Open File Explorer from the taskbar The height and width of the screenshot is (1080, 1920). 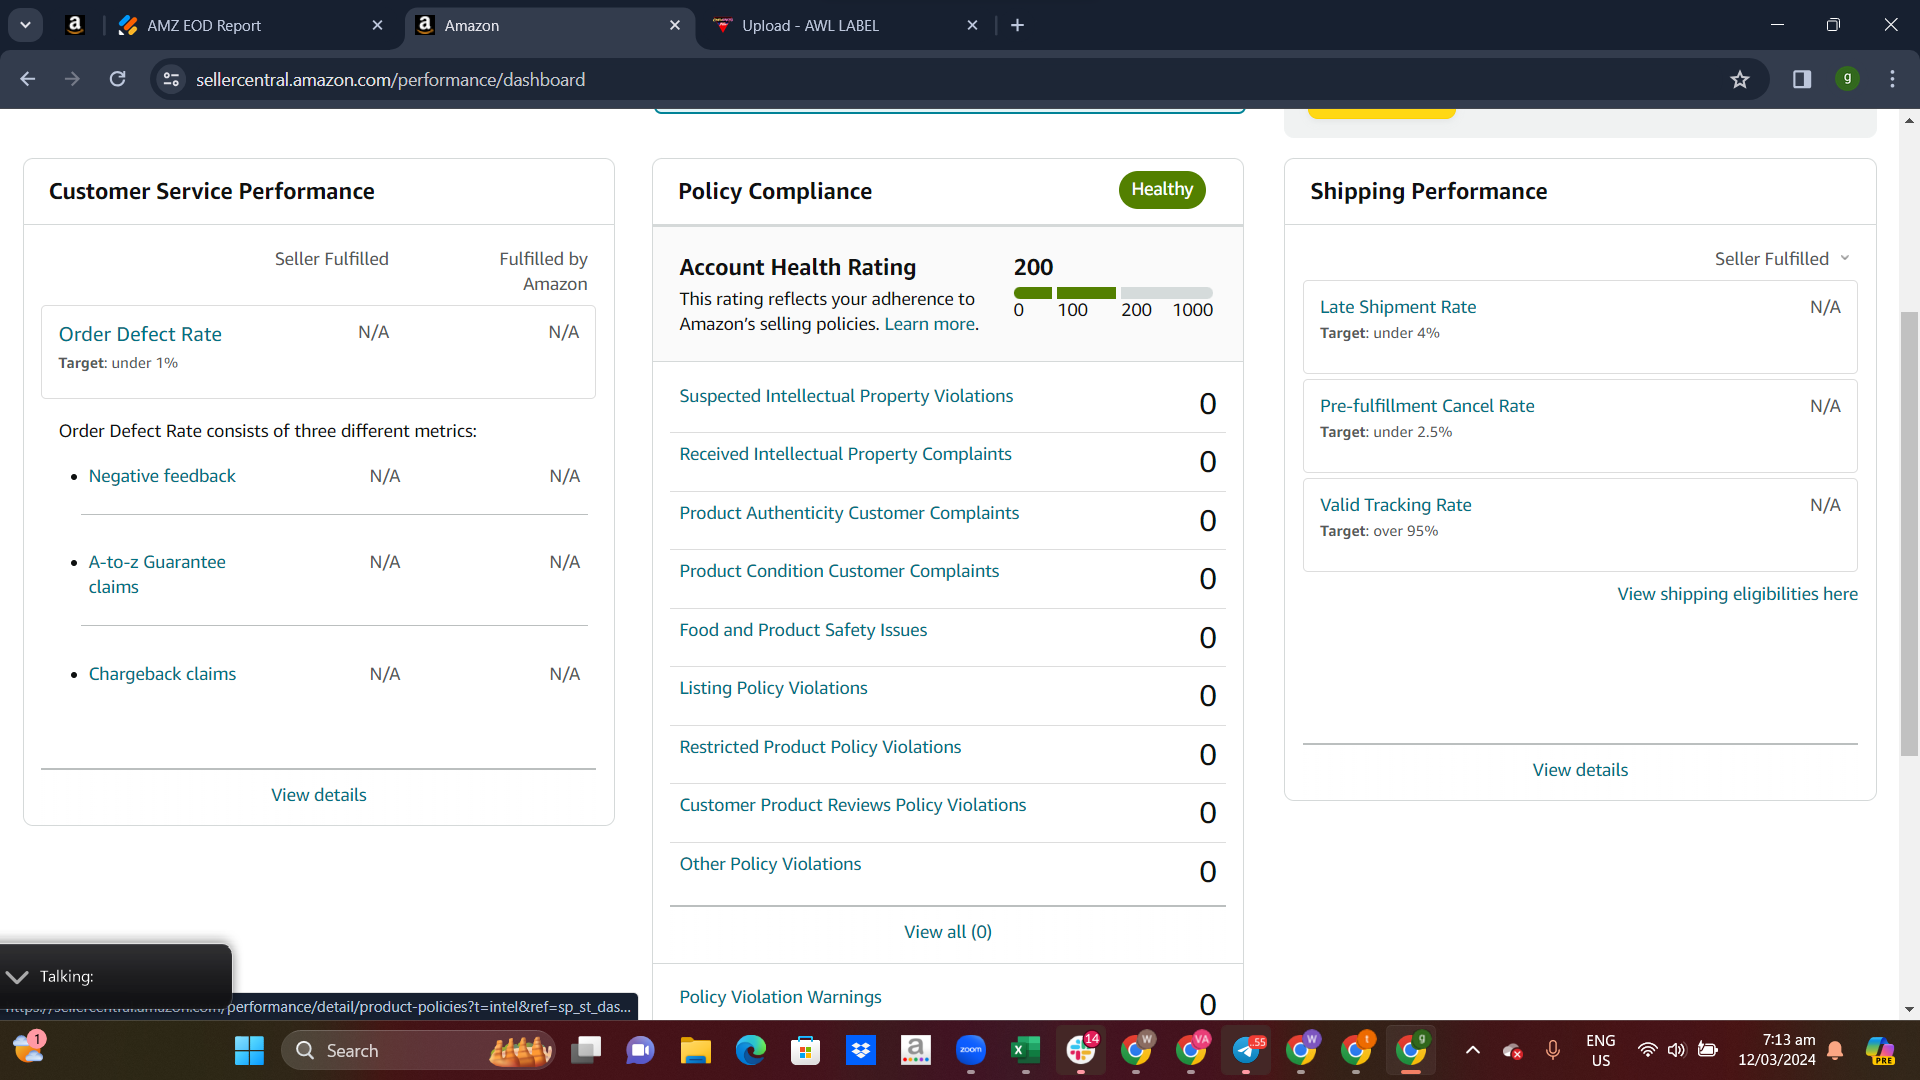click(695, 1050)
